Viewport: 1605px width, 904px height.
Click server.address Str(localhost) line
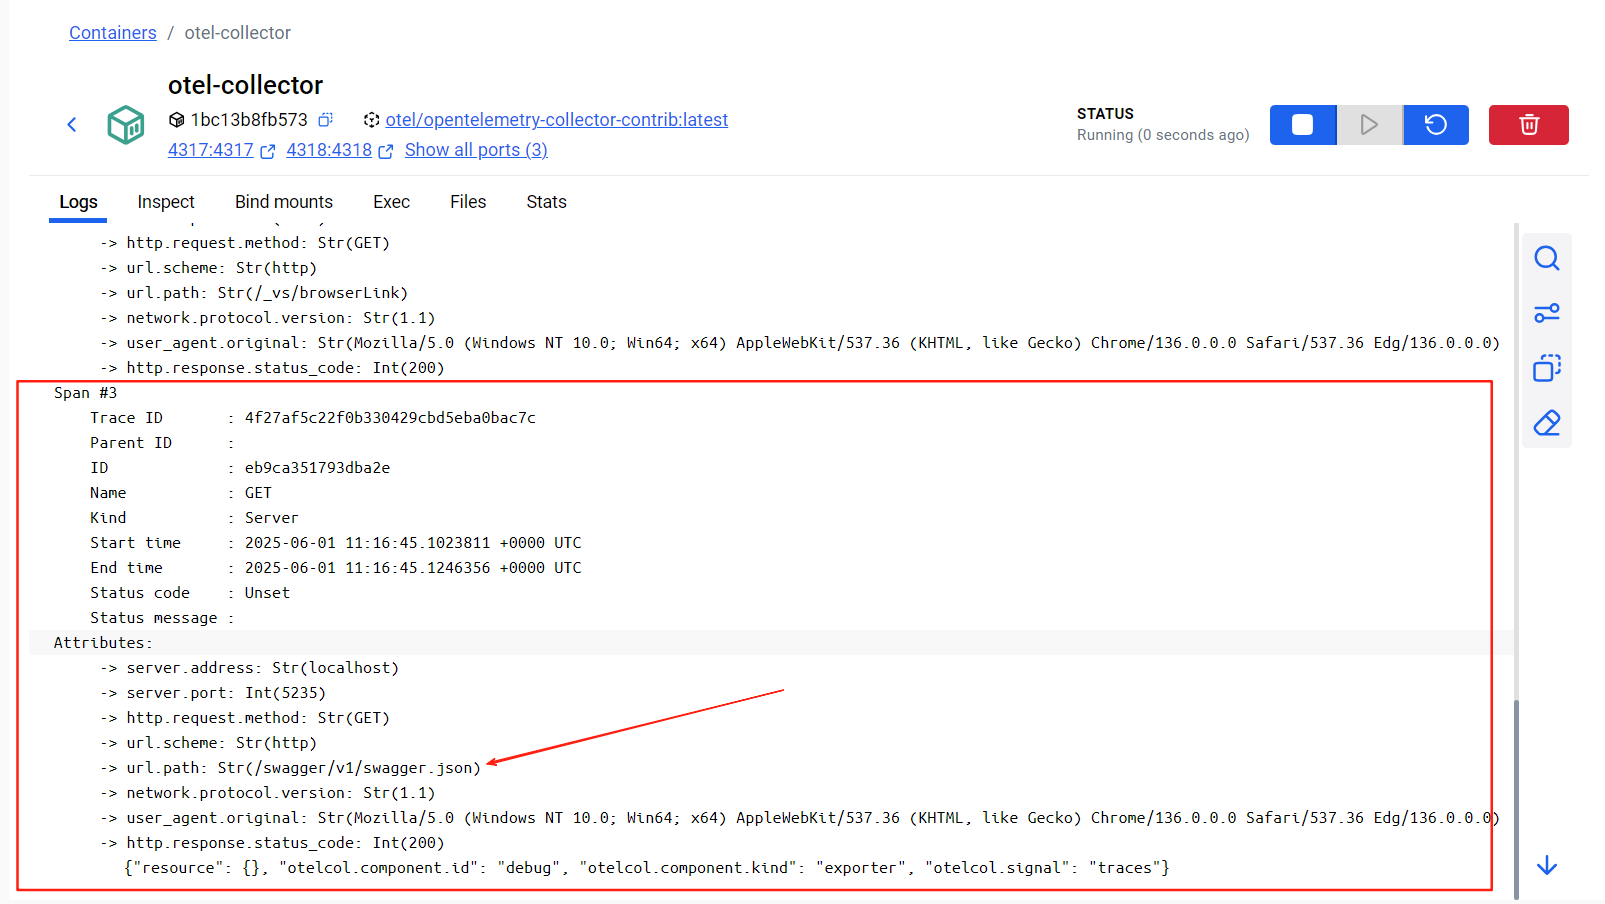[250, 668]
